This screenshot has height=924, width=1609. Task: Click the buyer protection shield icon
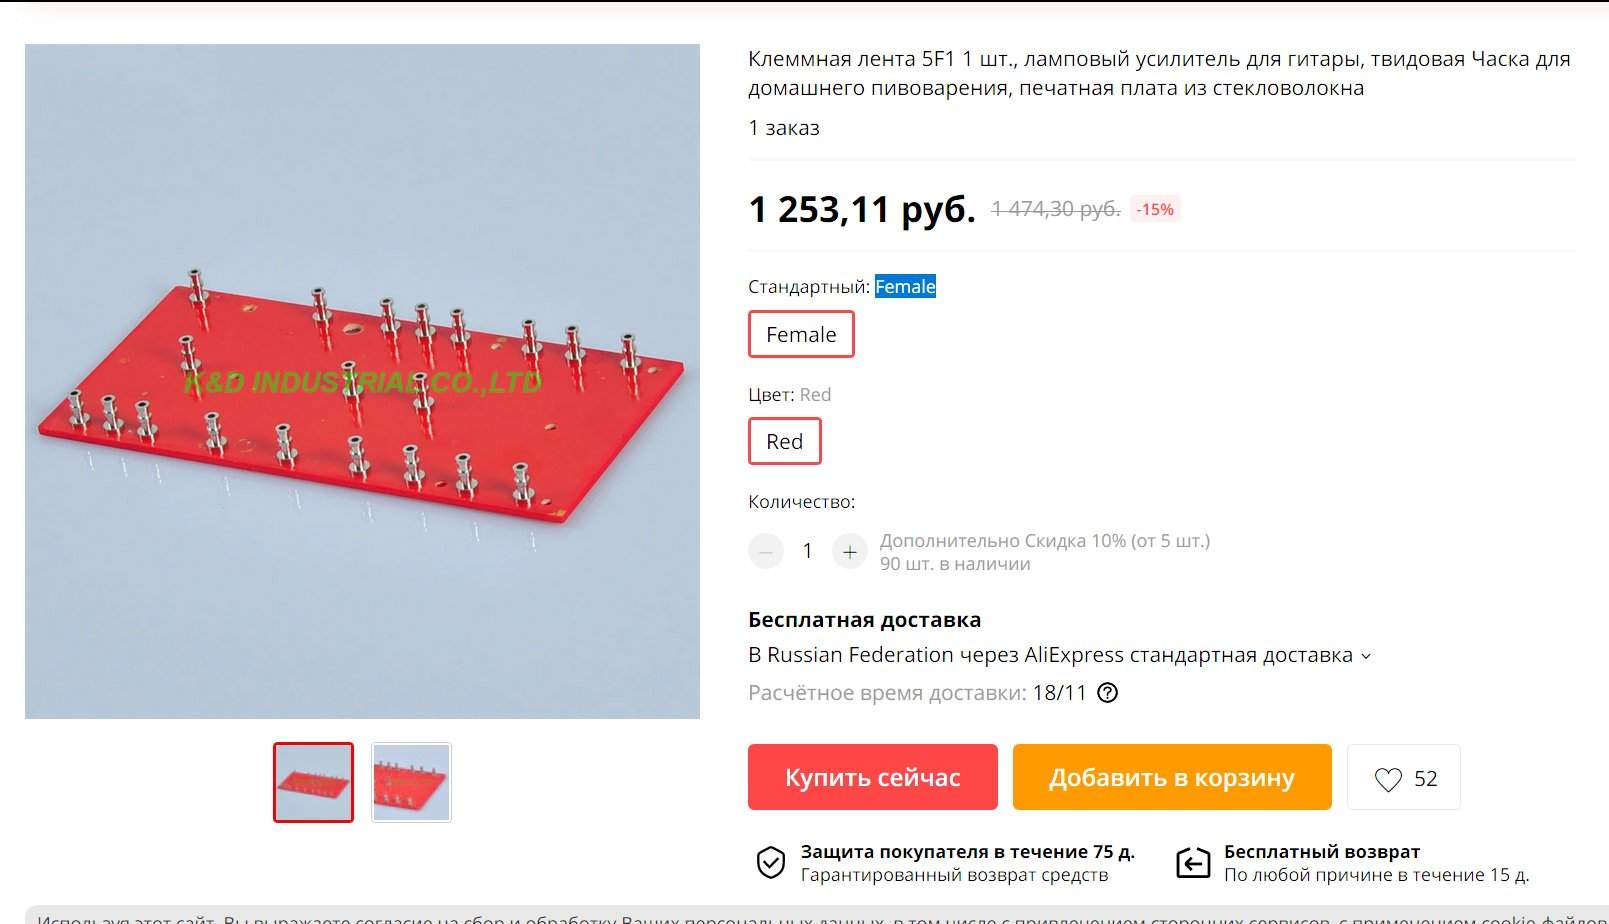click(x=770, y=862)
